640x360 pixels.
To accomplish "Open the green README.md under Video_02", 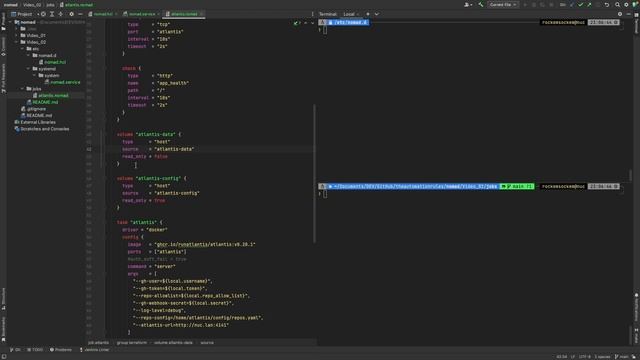I will pyautogui.click(x=42, y=102).
